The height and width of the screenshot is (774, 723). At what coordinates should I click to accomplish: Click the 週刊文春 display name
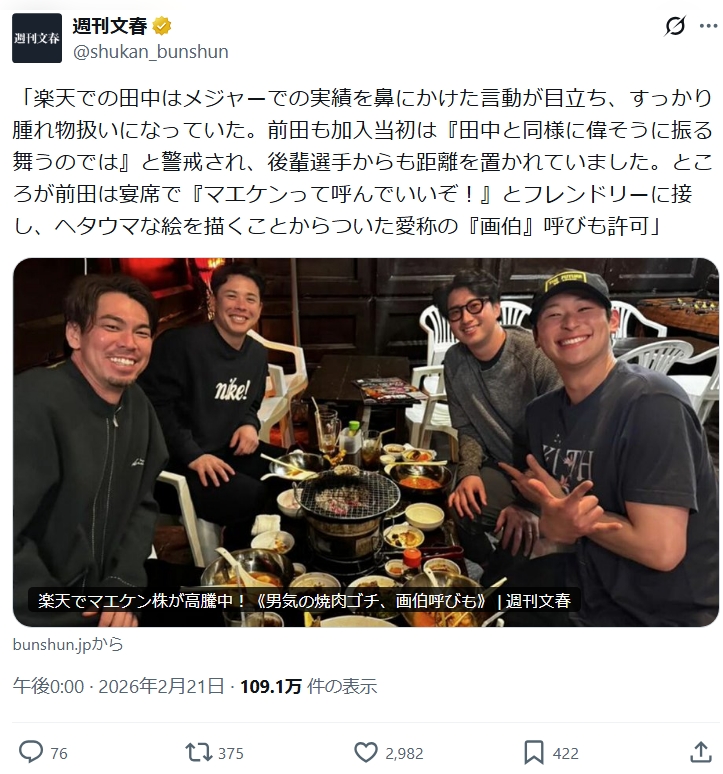coord(110,26)
